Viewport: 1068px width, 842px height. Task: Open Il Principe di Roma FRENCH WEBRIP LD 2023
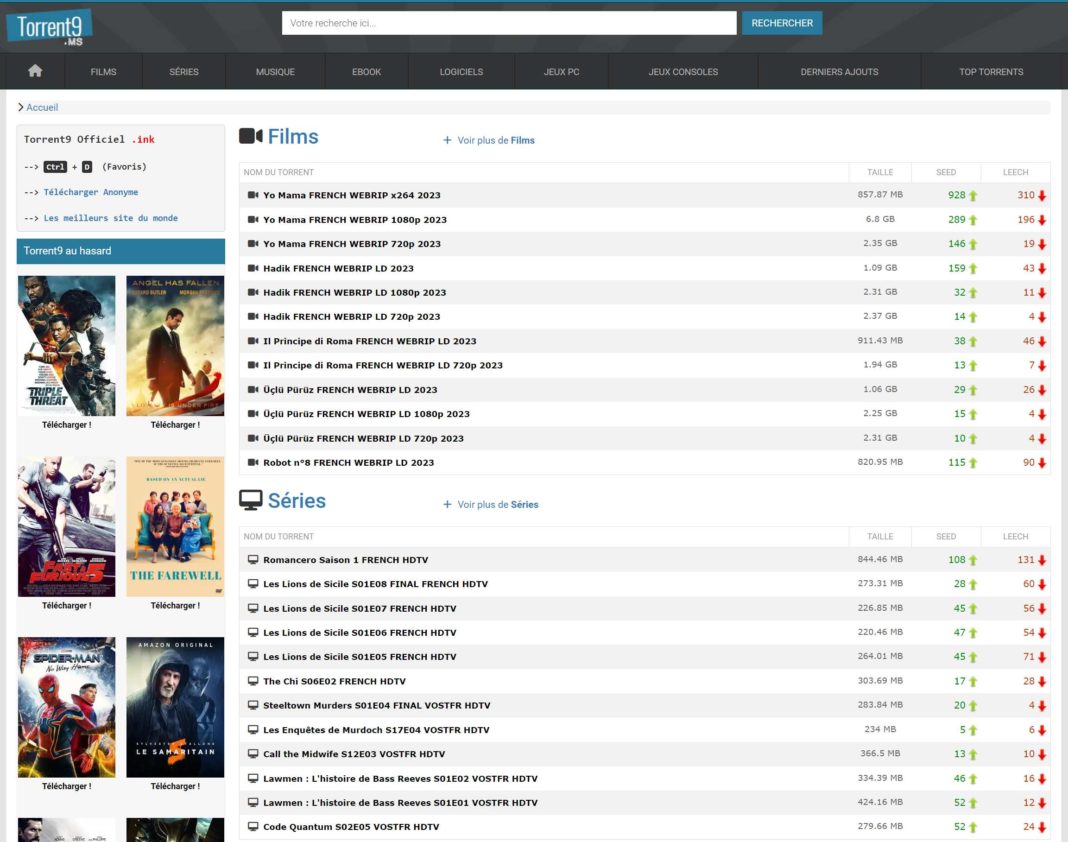[x=370, y=341]
